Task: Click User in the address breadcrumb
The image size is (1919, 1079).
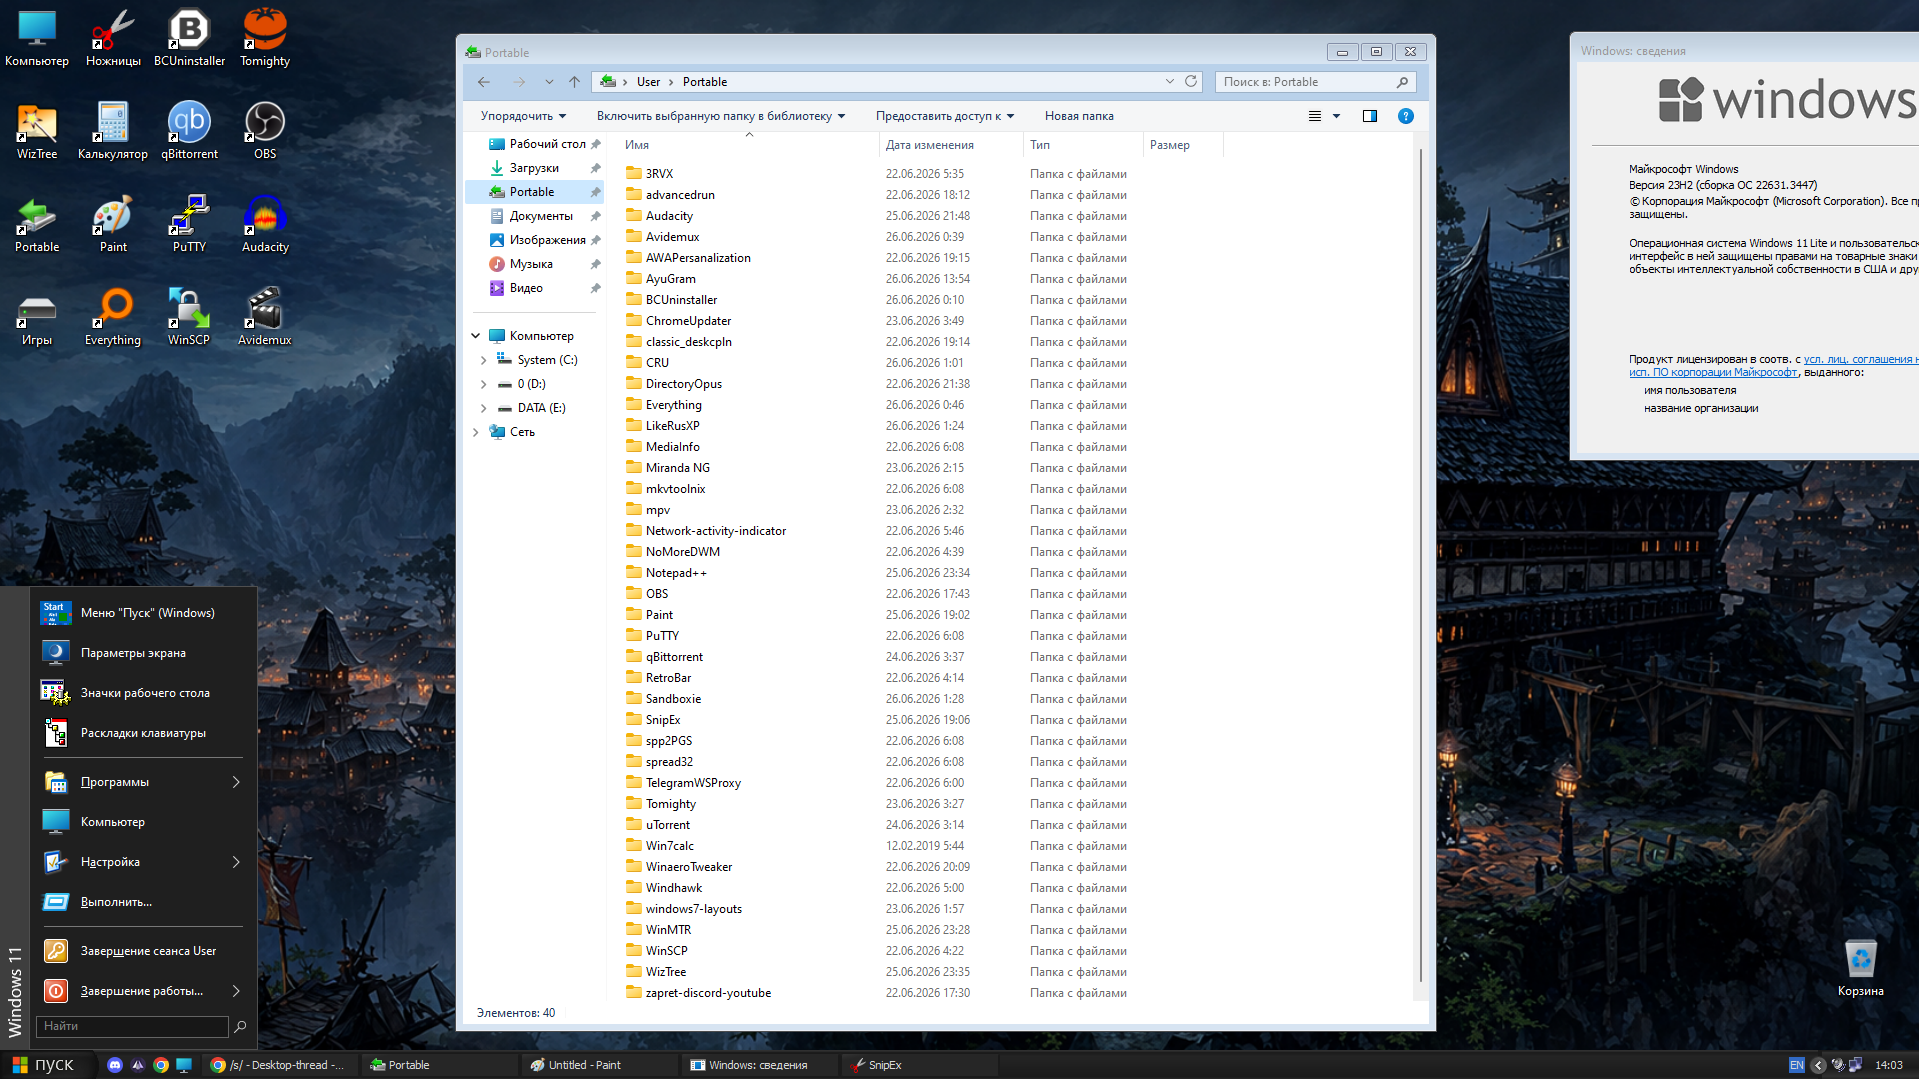Action: click(x=648, y=82)
